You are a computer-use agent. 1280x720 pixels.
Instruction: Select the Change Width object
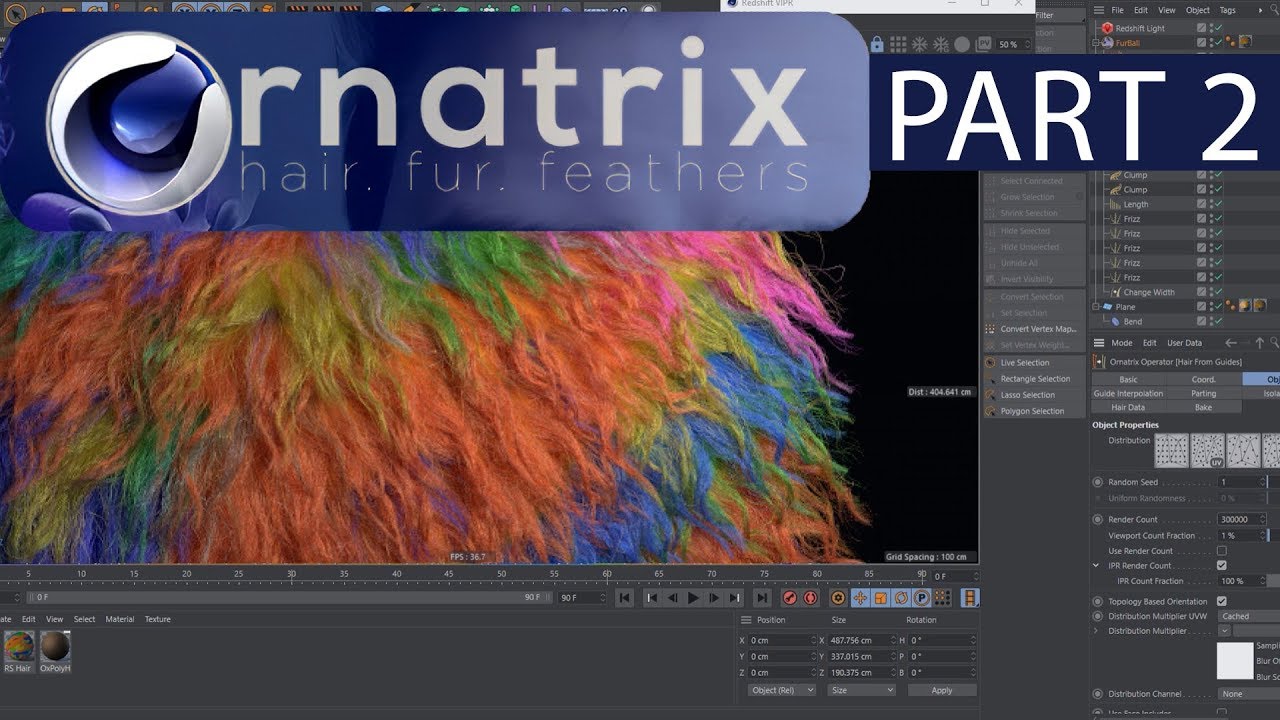click(x=1149, y=293)
